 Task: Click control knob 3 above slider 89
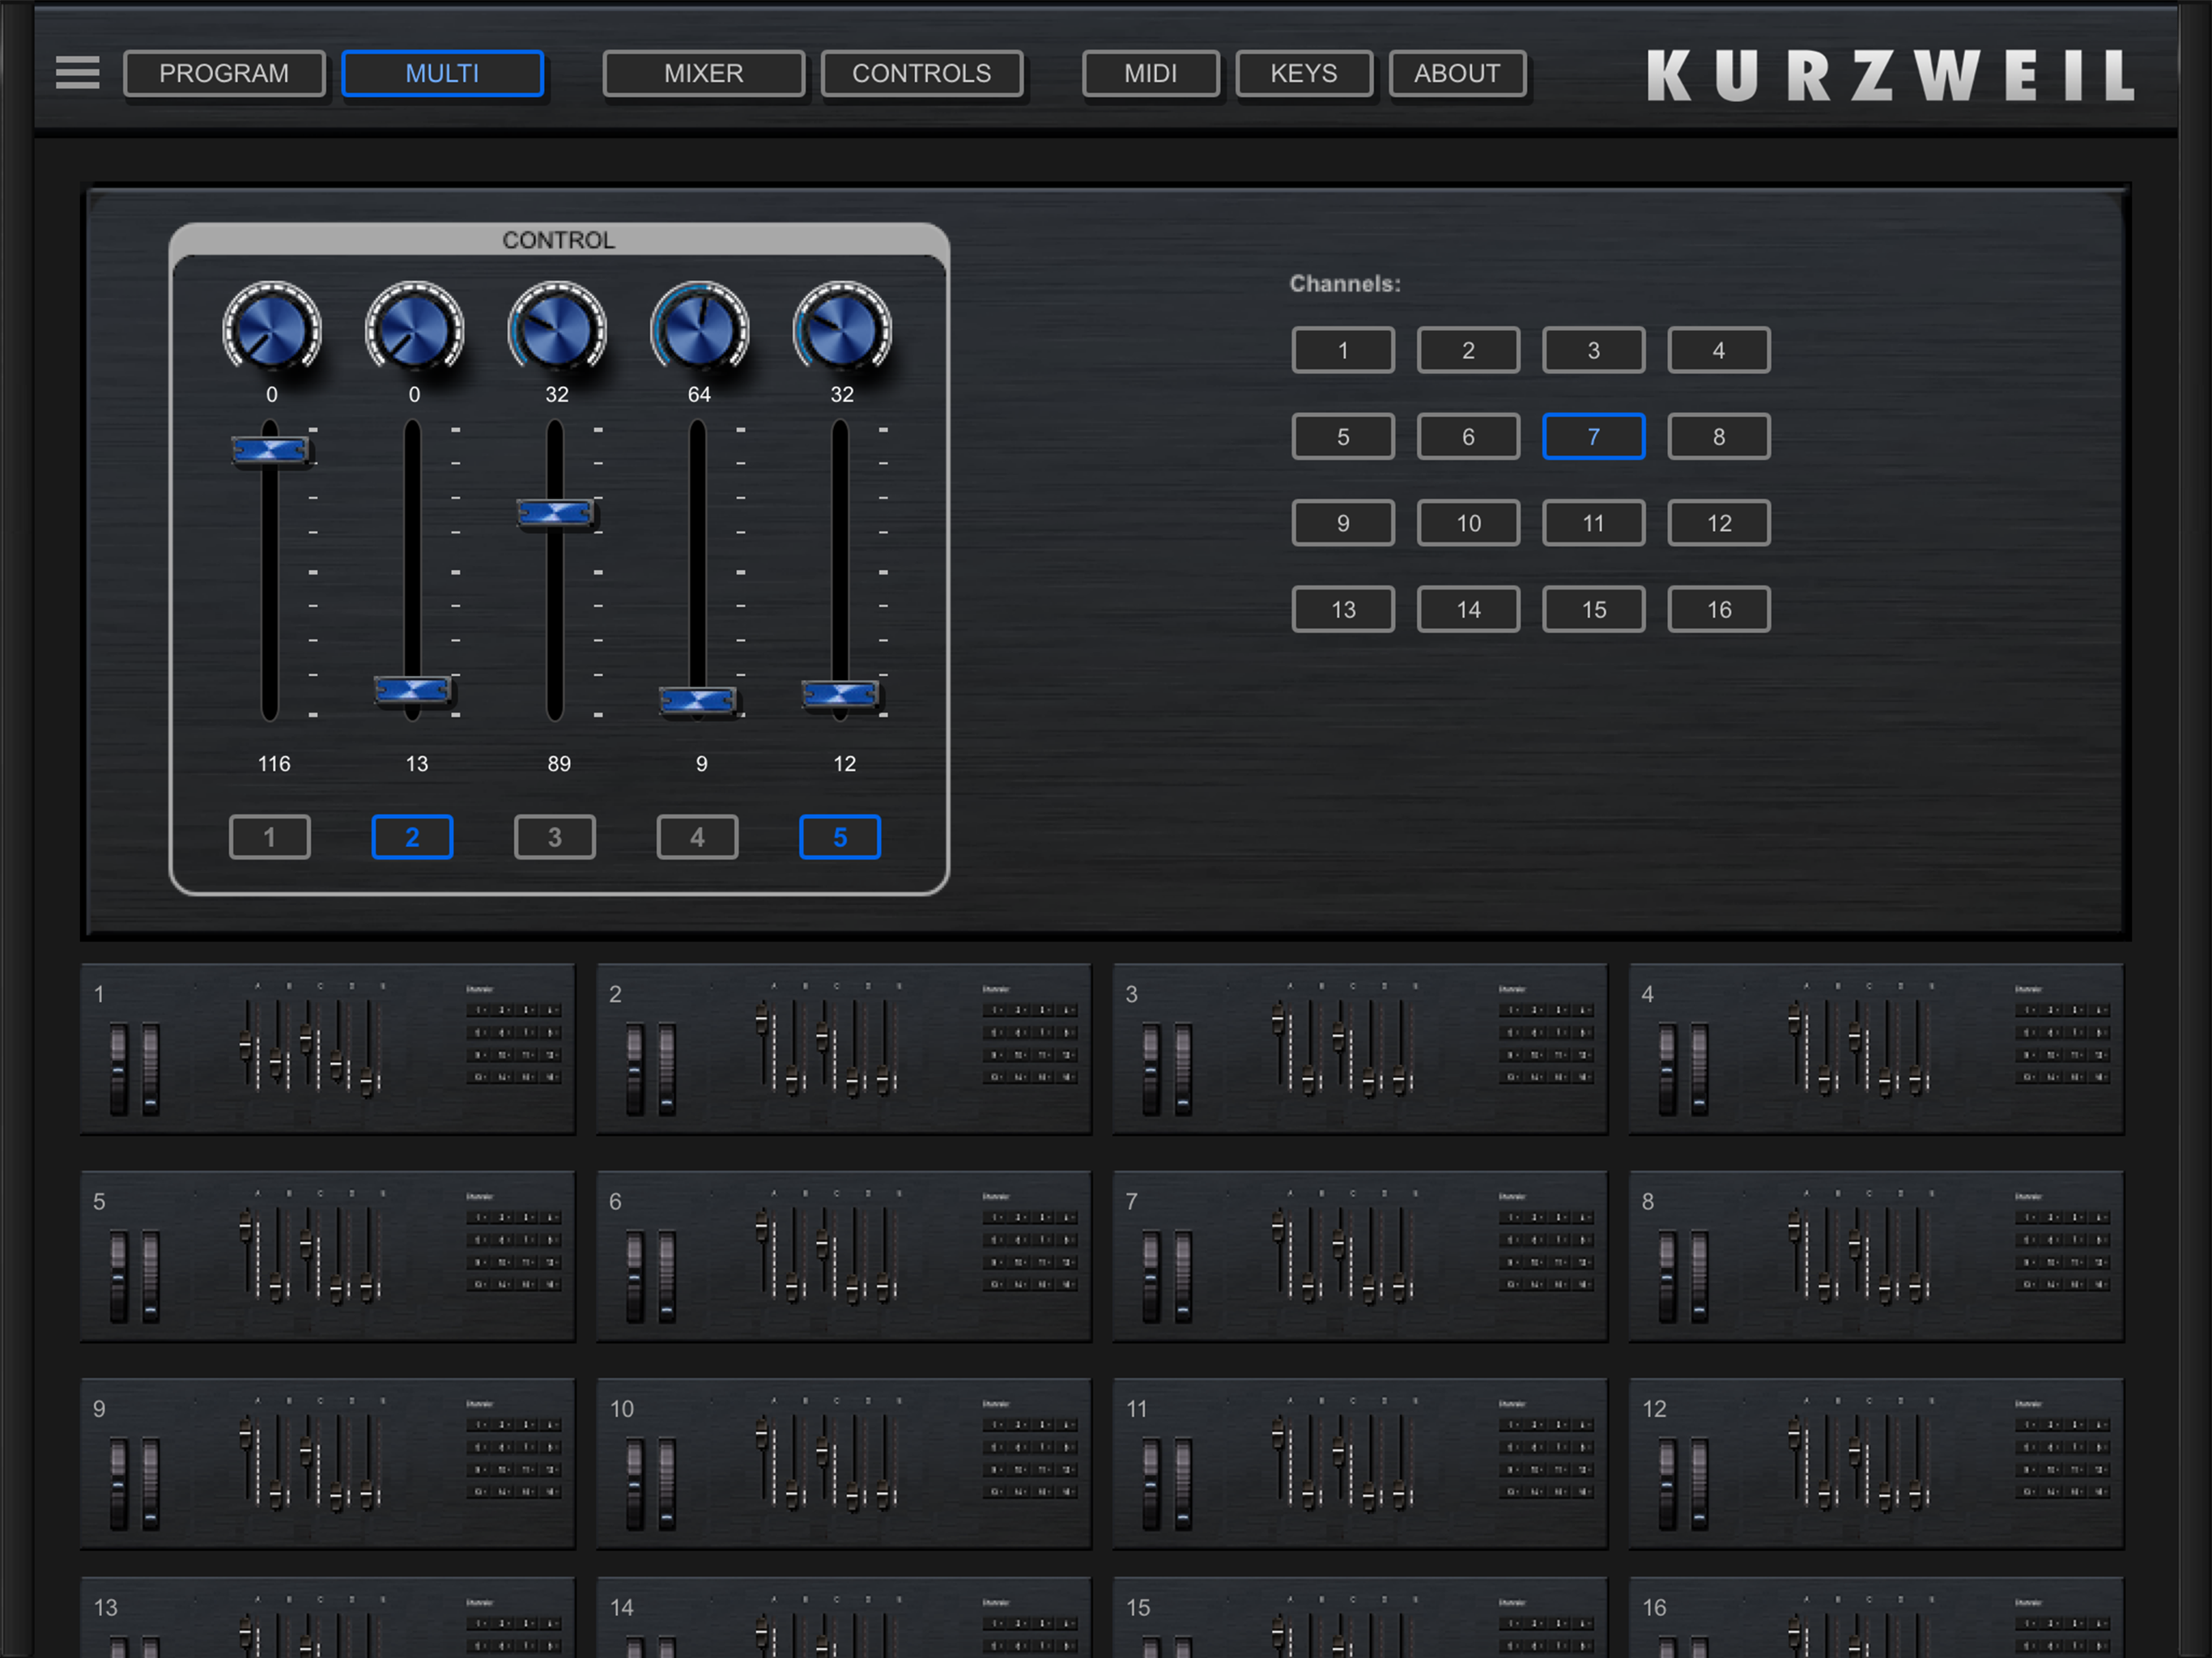[x=557, y=329]
